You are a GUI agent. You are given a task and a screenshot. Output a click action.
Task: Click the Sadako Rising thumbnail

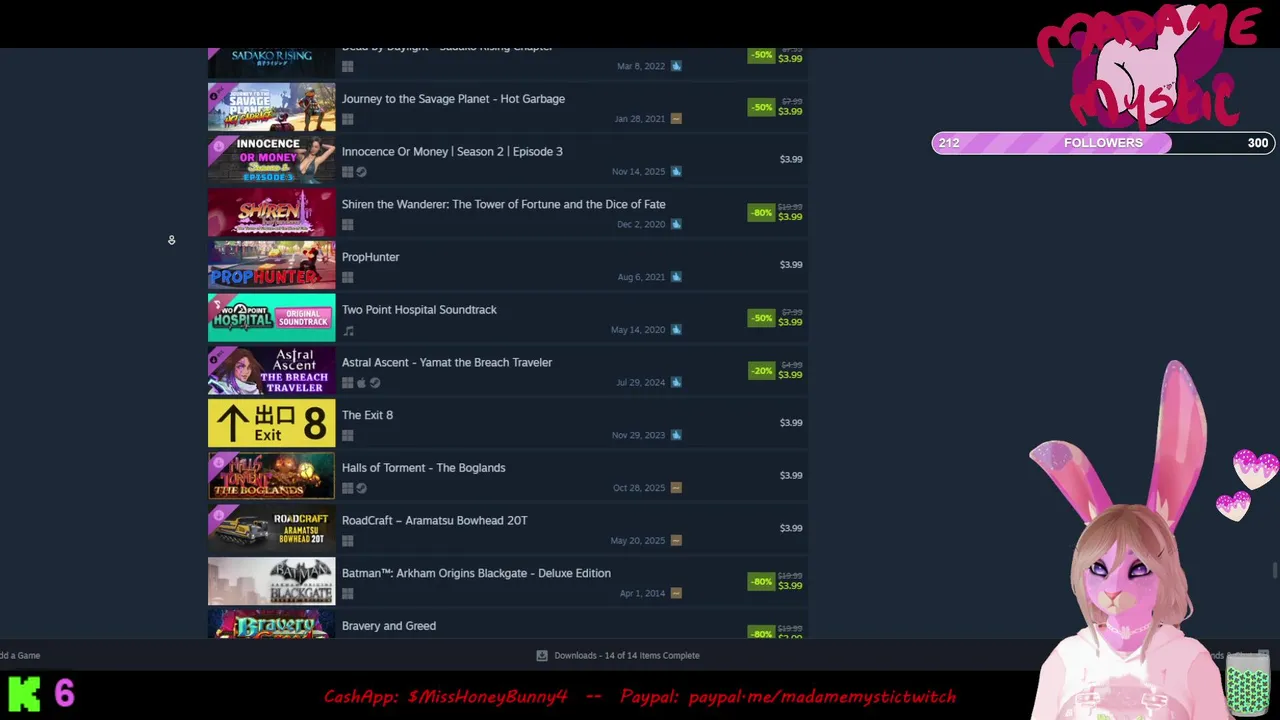(272, 62)
